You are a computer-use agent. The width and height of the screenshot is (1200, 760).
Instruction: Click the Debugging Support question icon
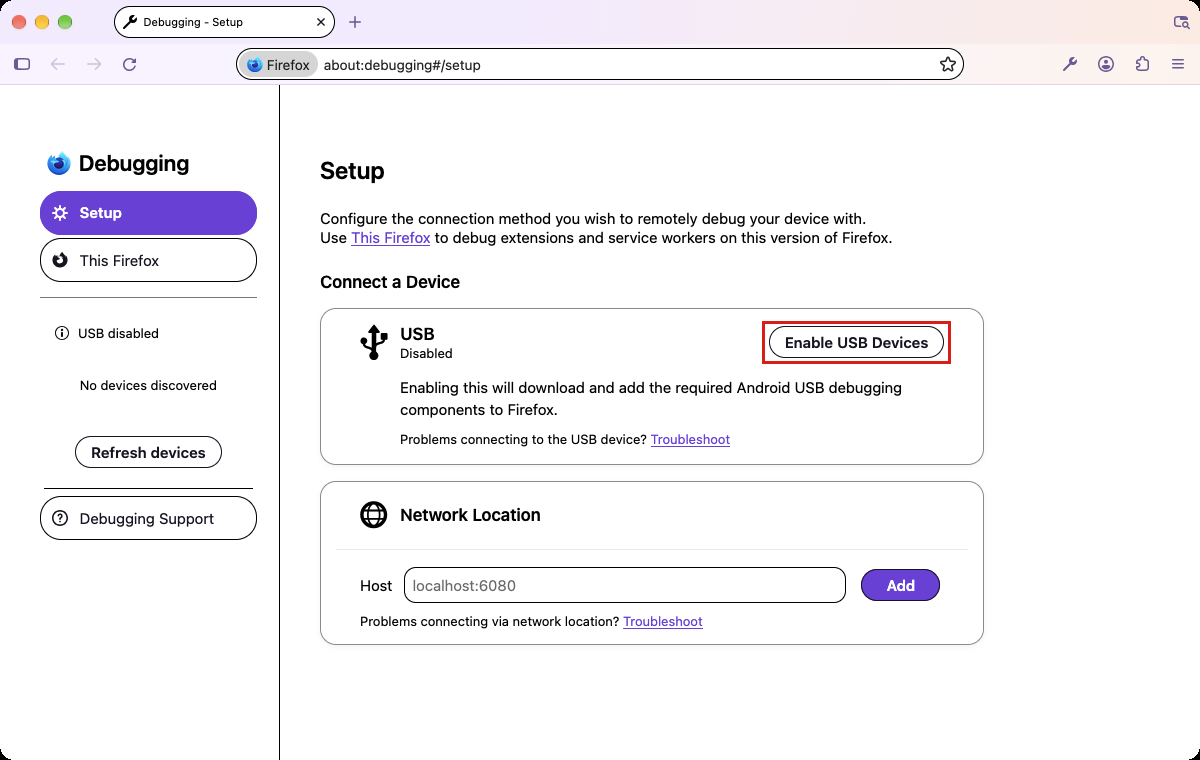(x=60, y=518)
